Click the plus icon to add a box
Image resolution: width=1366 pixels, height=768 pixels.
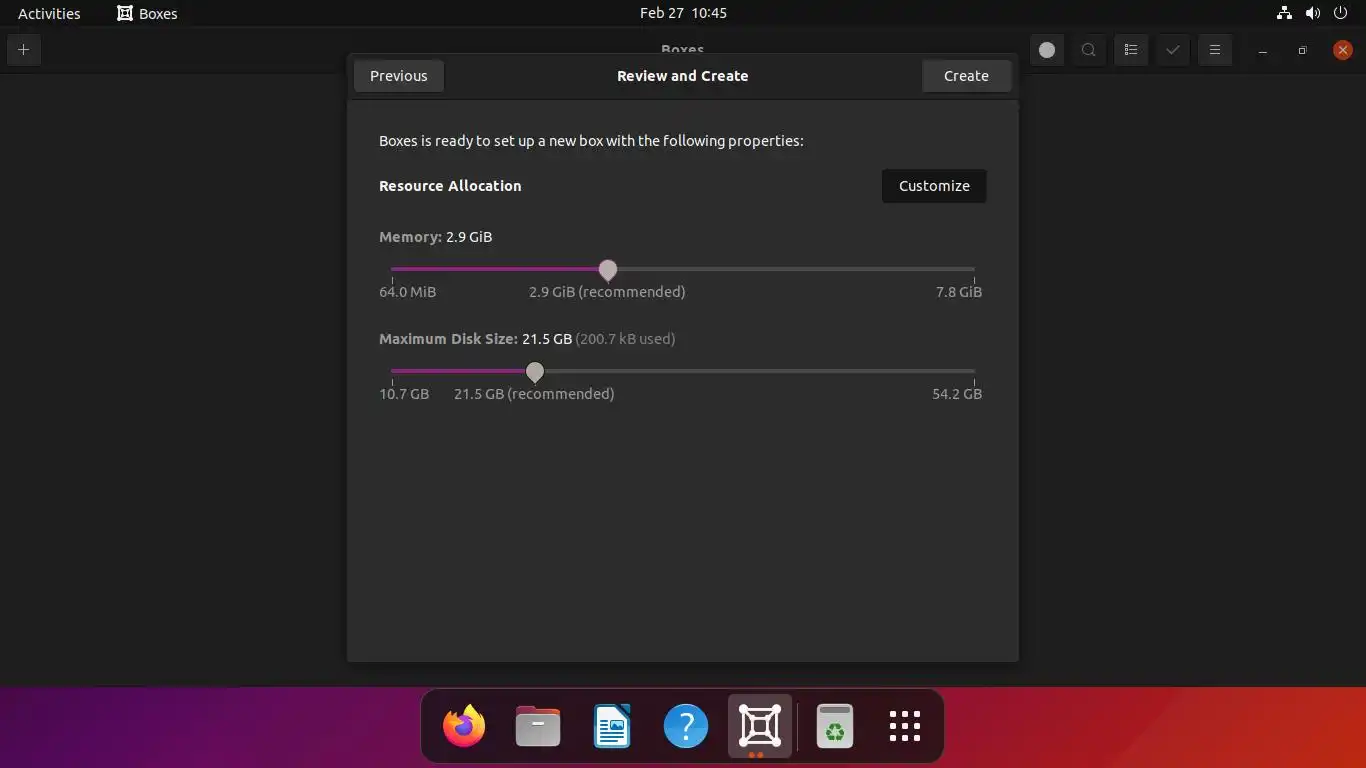pyautogui.click(x=23, y=50)
